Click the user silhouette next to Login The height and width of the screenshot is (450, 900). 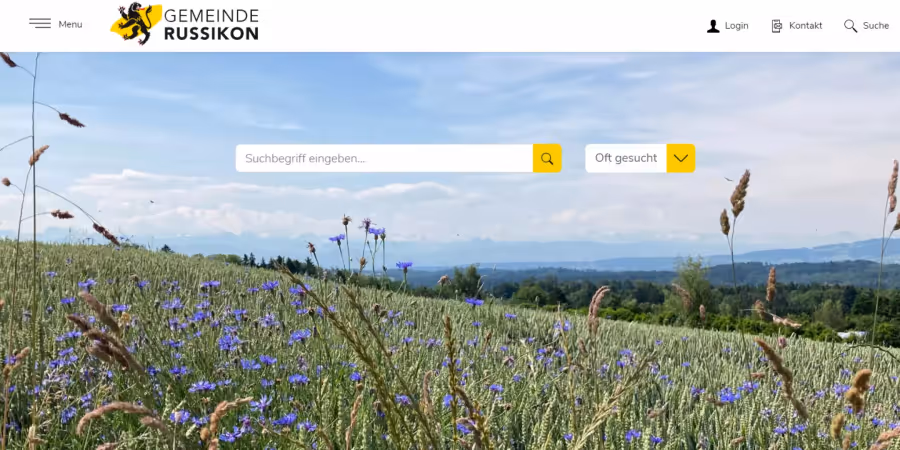(713, 26)
